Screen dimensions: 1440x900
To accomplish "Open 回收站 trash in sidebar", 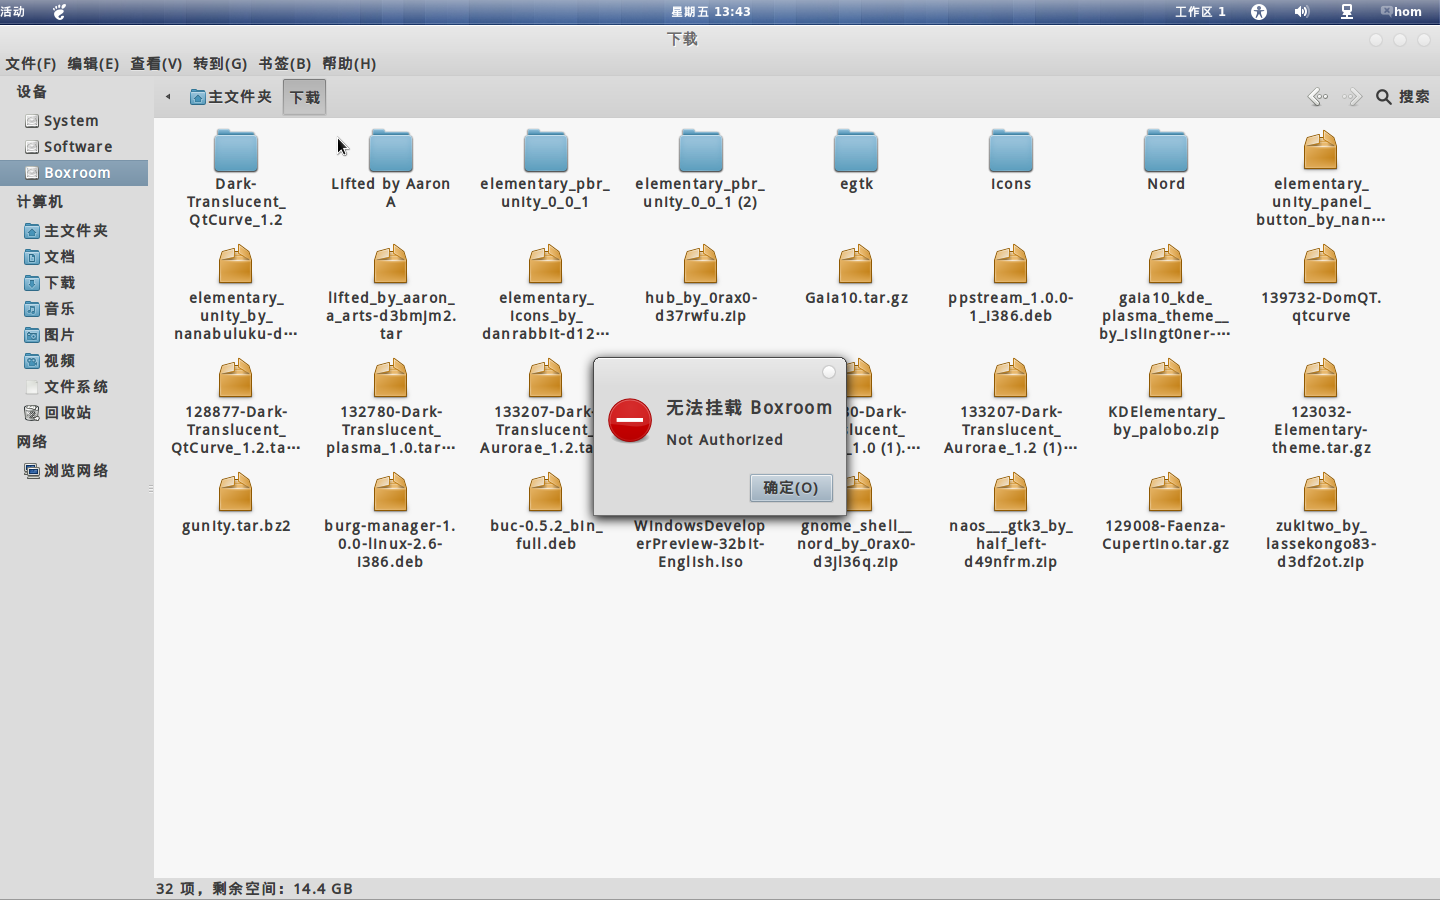I will point(67,412).
